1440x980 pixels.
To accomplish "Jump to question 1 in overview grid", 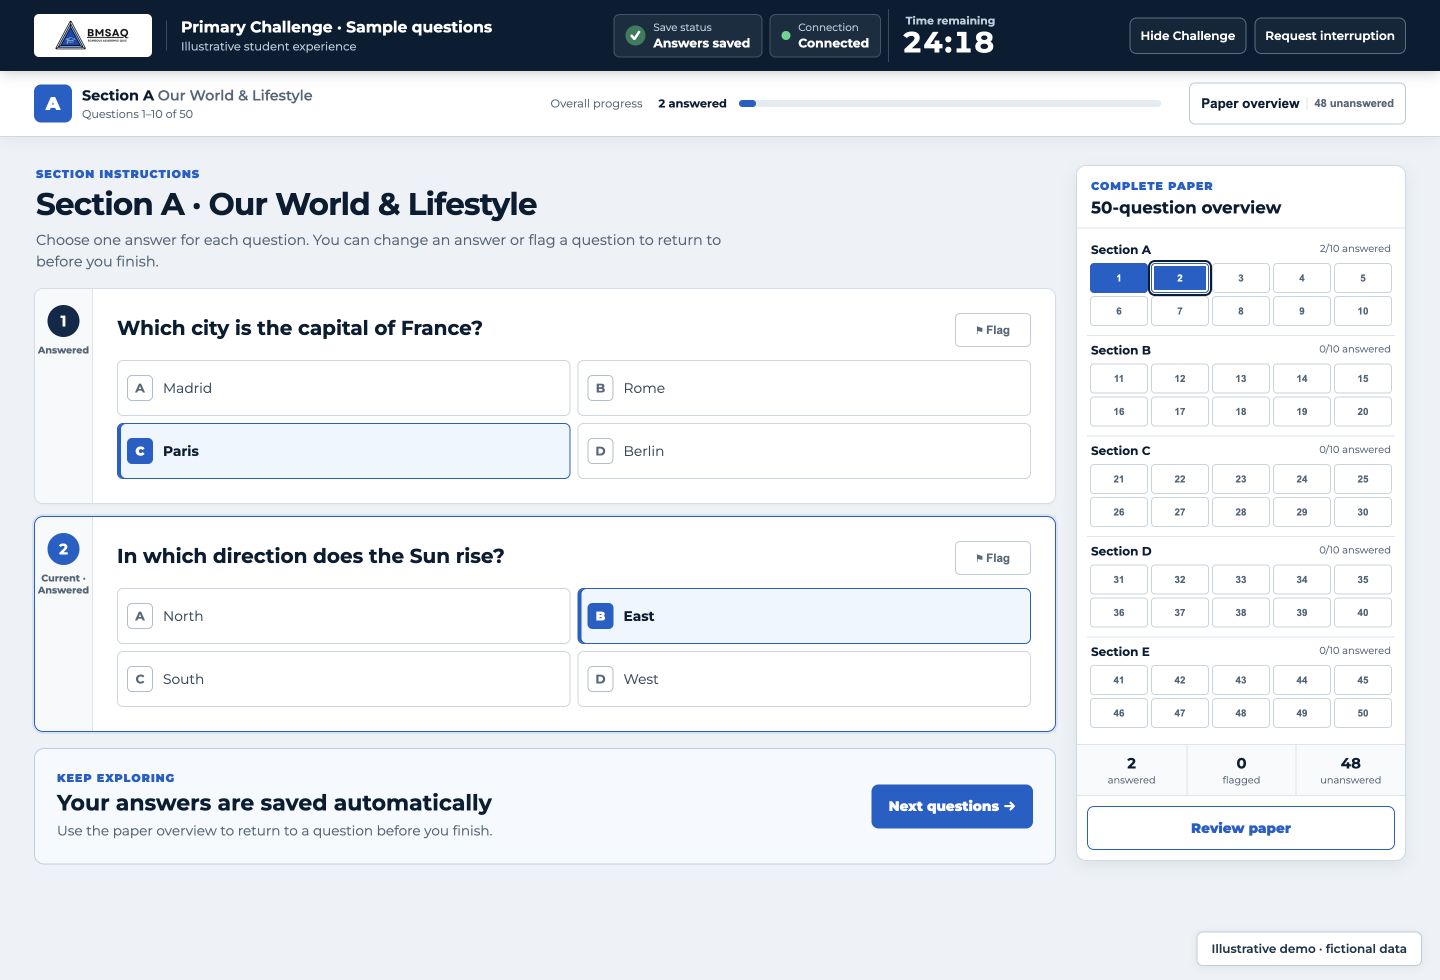I will coord(1119,278).
